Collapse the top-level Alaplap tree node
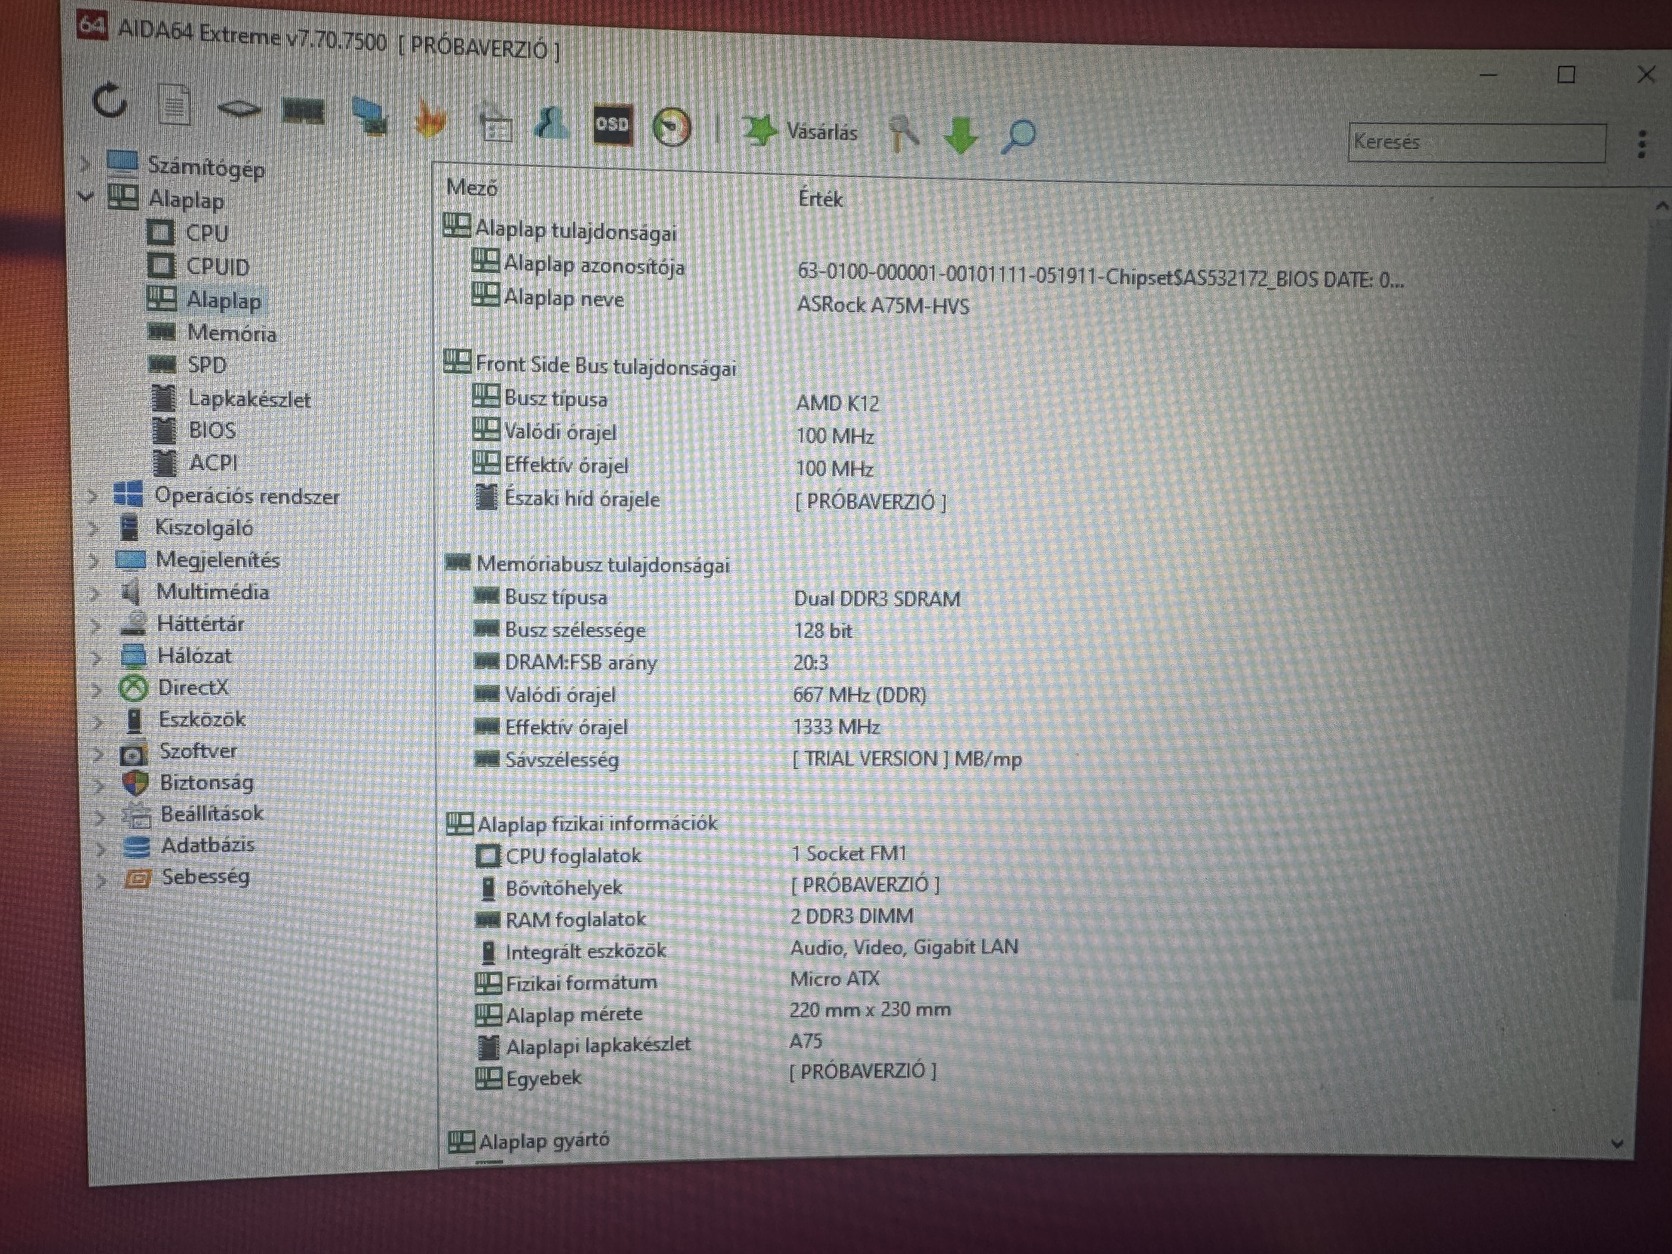Screen dimensions: 1672x1254 (86, 196)
